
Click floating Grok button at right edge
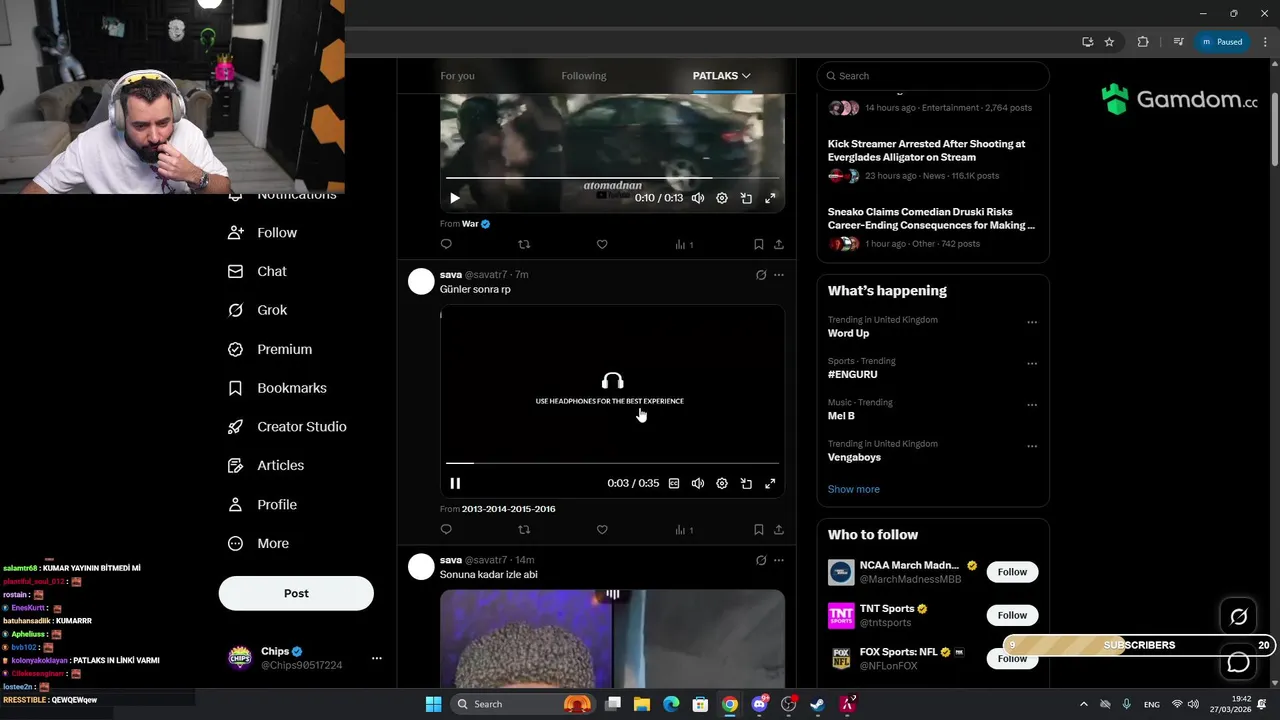click(1239, 617)
